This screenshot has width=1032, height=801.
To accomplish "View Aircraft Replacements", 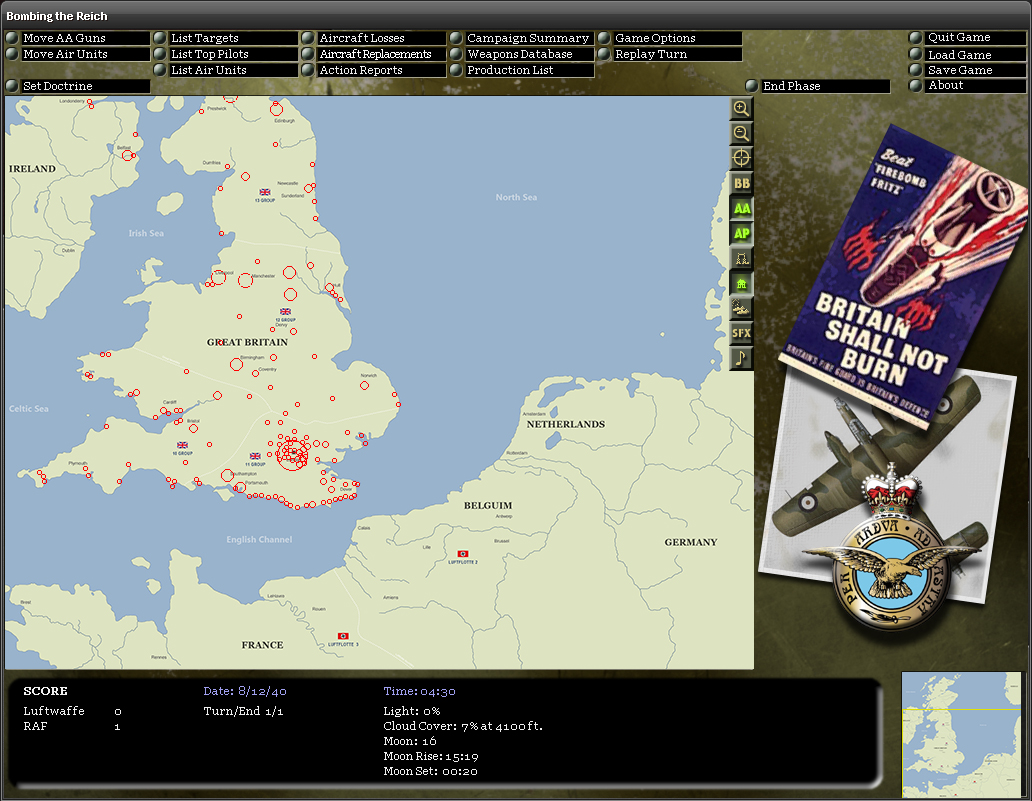I will coord(374,54).
